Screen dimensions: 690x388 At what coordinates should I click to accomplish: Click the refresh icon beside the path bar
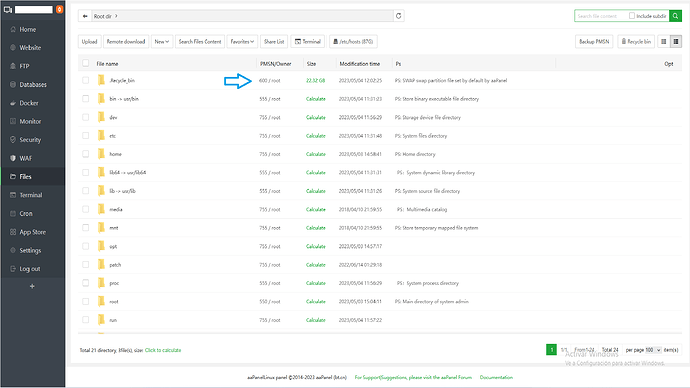399,16
